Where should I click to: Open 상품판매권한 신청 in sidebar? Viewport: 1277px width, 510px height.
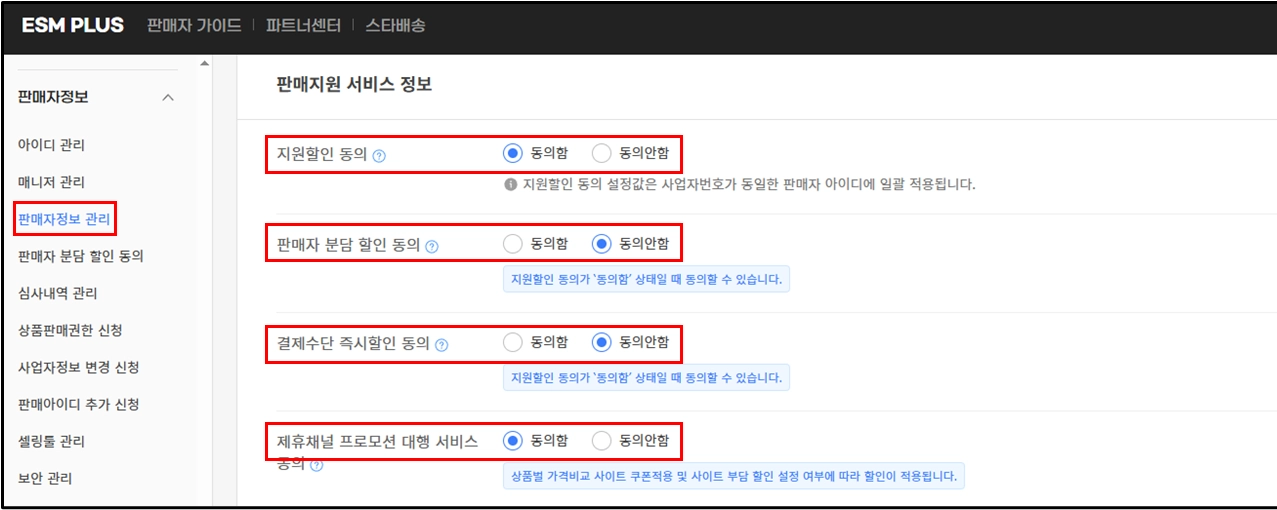pos(70,330)
